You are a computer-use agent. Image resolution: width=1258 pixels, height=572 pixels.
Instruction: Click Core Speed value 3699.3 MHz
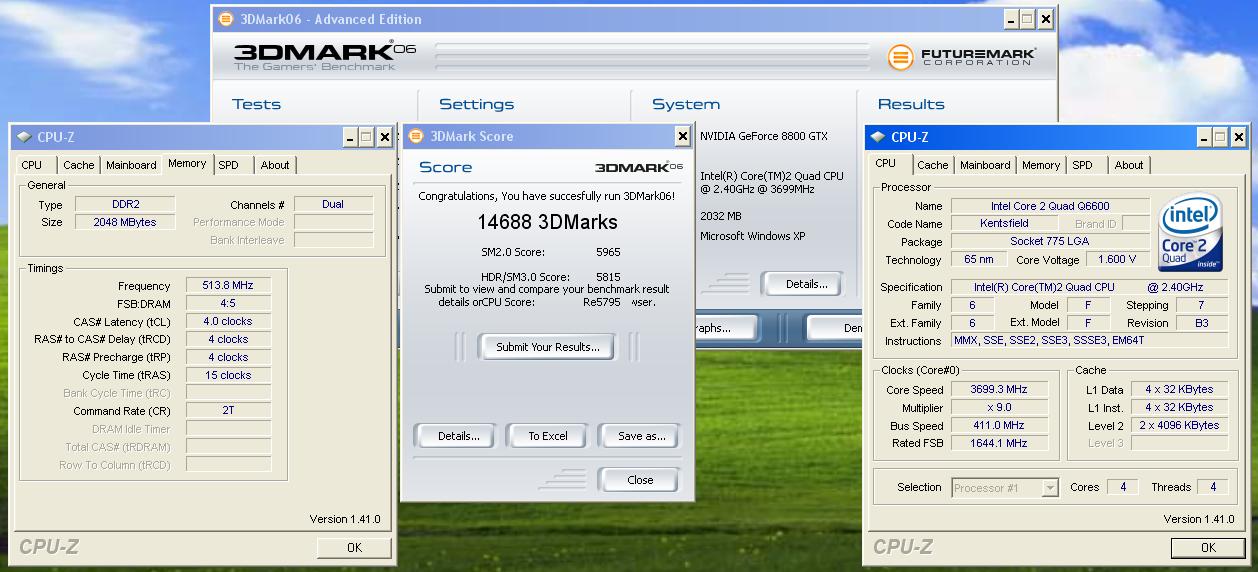tap(998, 390)
